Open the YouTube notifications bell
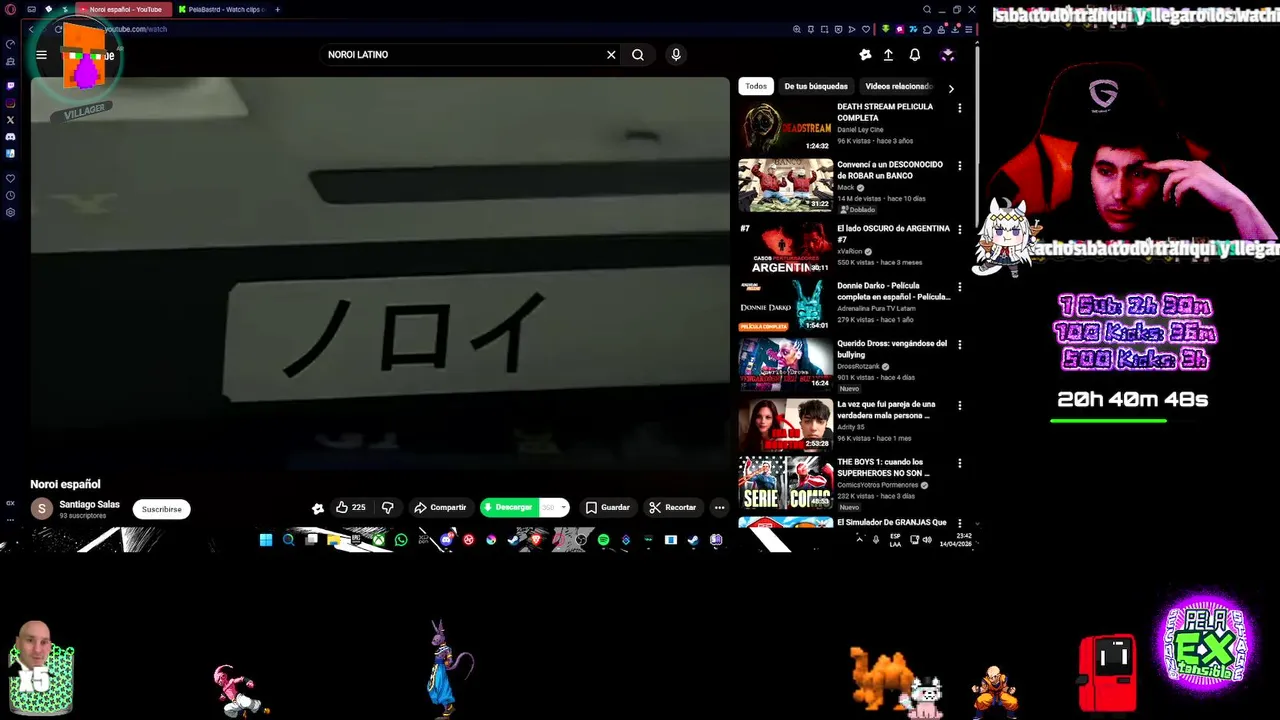The height and width of the screenshot is (720, 1280). [x=914, y=55]
